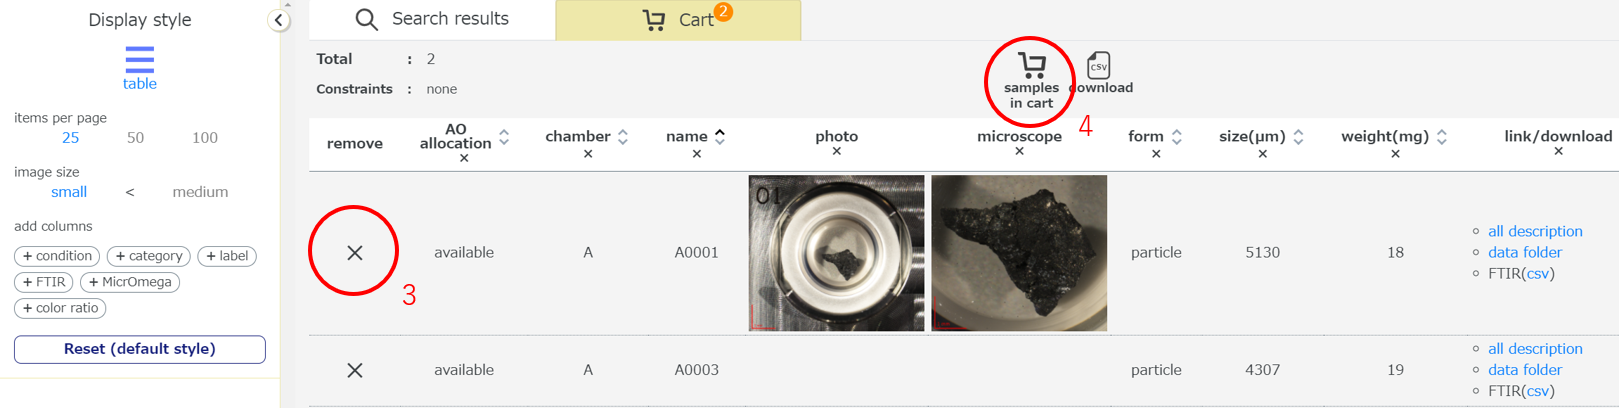1619x408 pixels.
Task: Sort table by name column
Action: 720,137
